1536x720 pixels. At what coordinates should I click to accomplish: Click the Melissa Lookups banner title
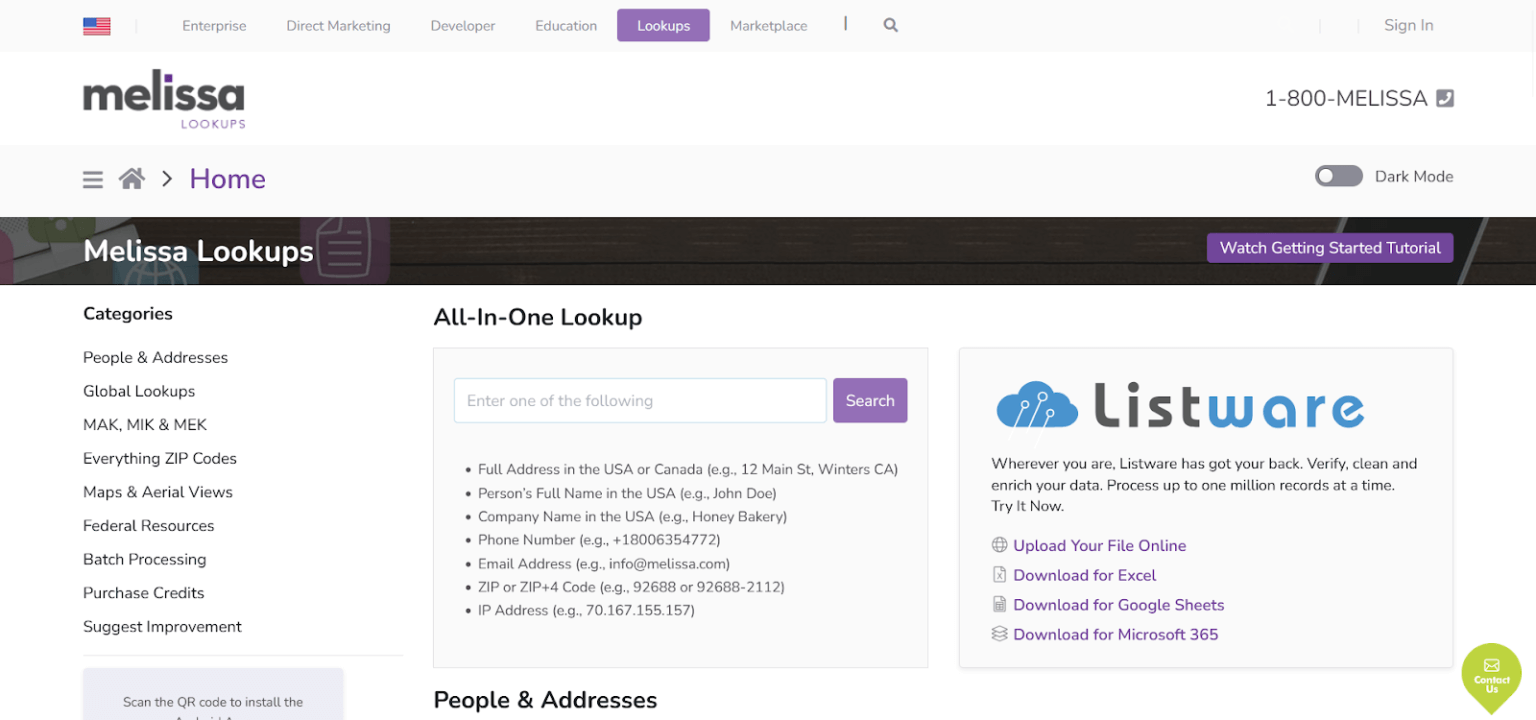tap(198, 251)
